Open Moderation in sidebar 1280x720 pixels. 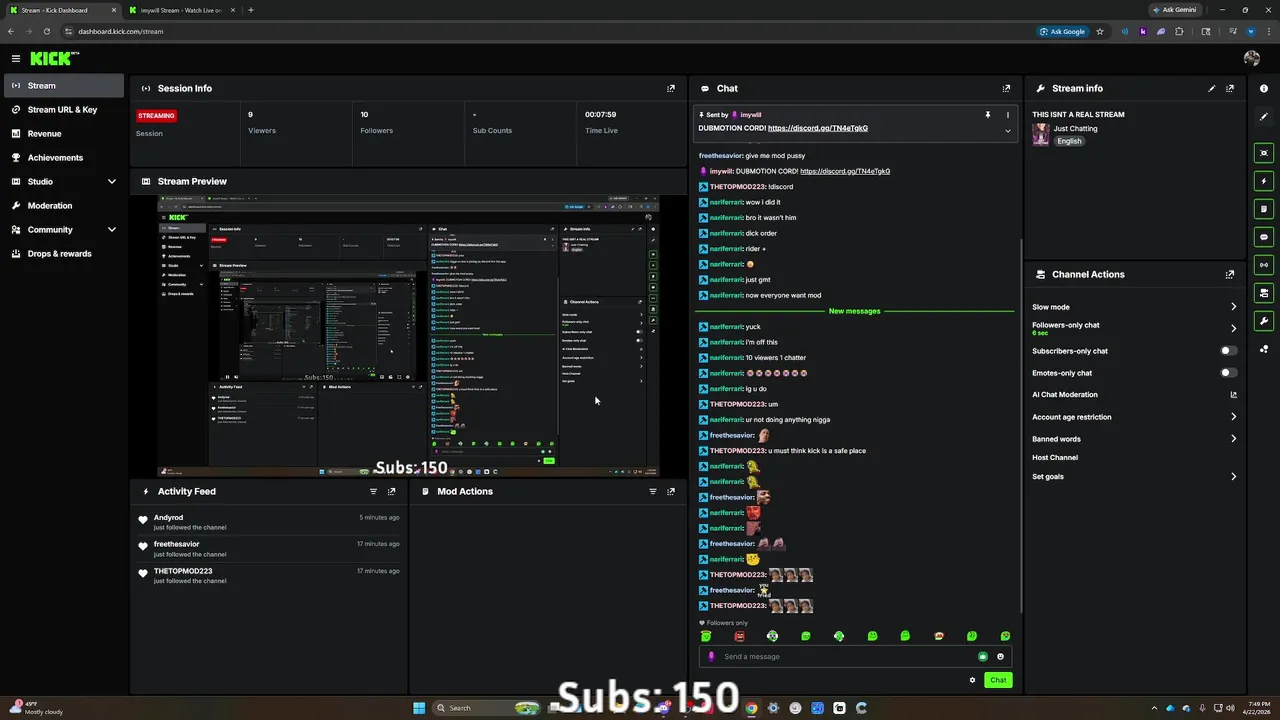click(x=63, y=206)
